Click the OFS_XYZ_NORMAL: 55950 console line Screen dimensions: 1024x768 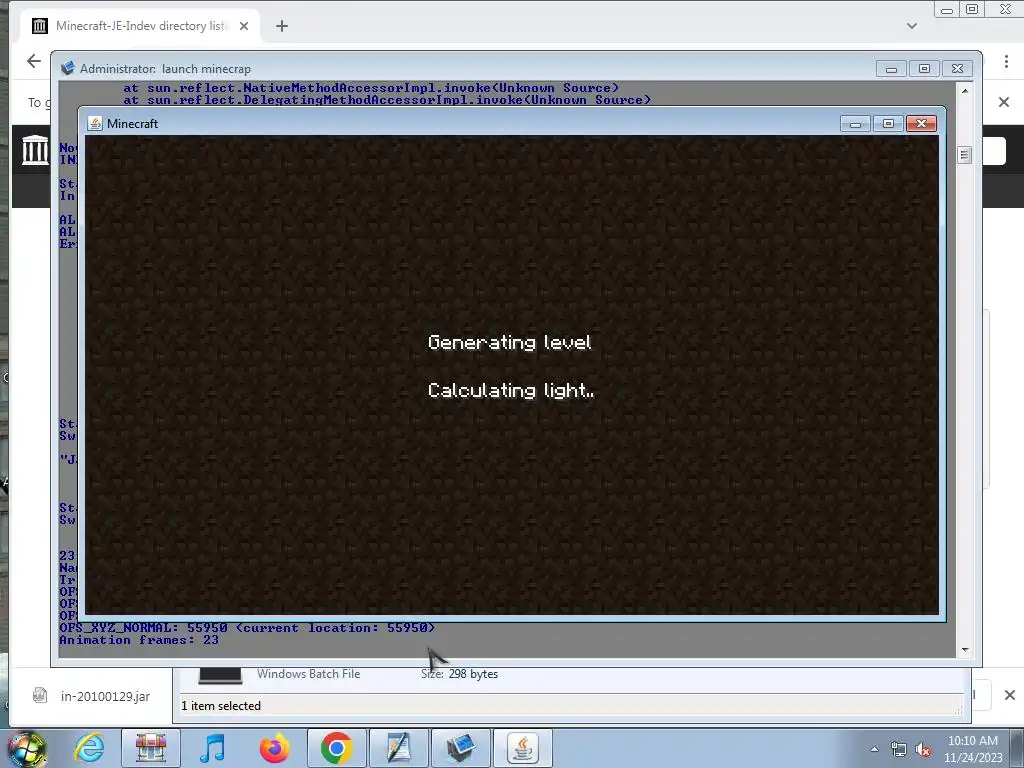point(247,628)
